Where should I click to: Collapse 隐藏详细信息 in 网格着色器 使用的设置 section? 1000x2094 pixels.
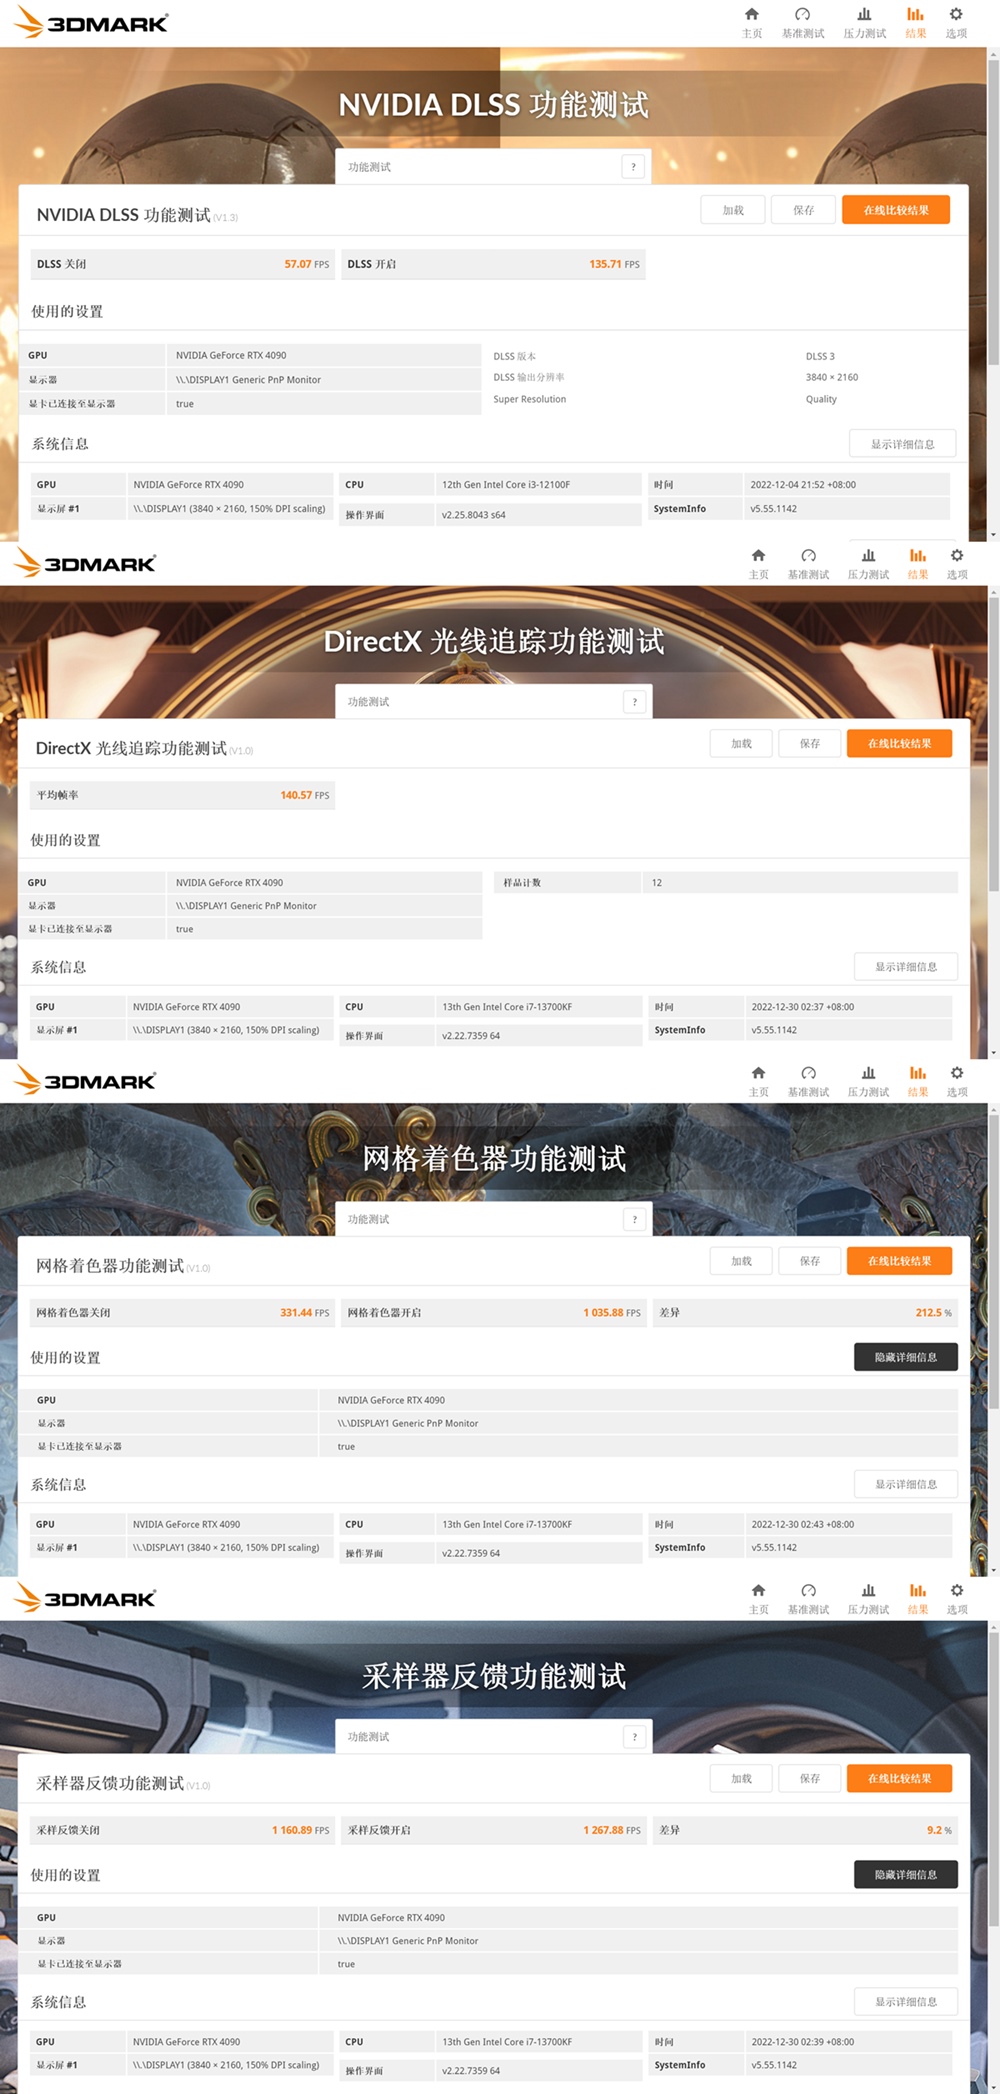[x=906, y=1357]
